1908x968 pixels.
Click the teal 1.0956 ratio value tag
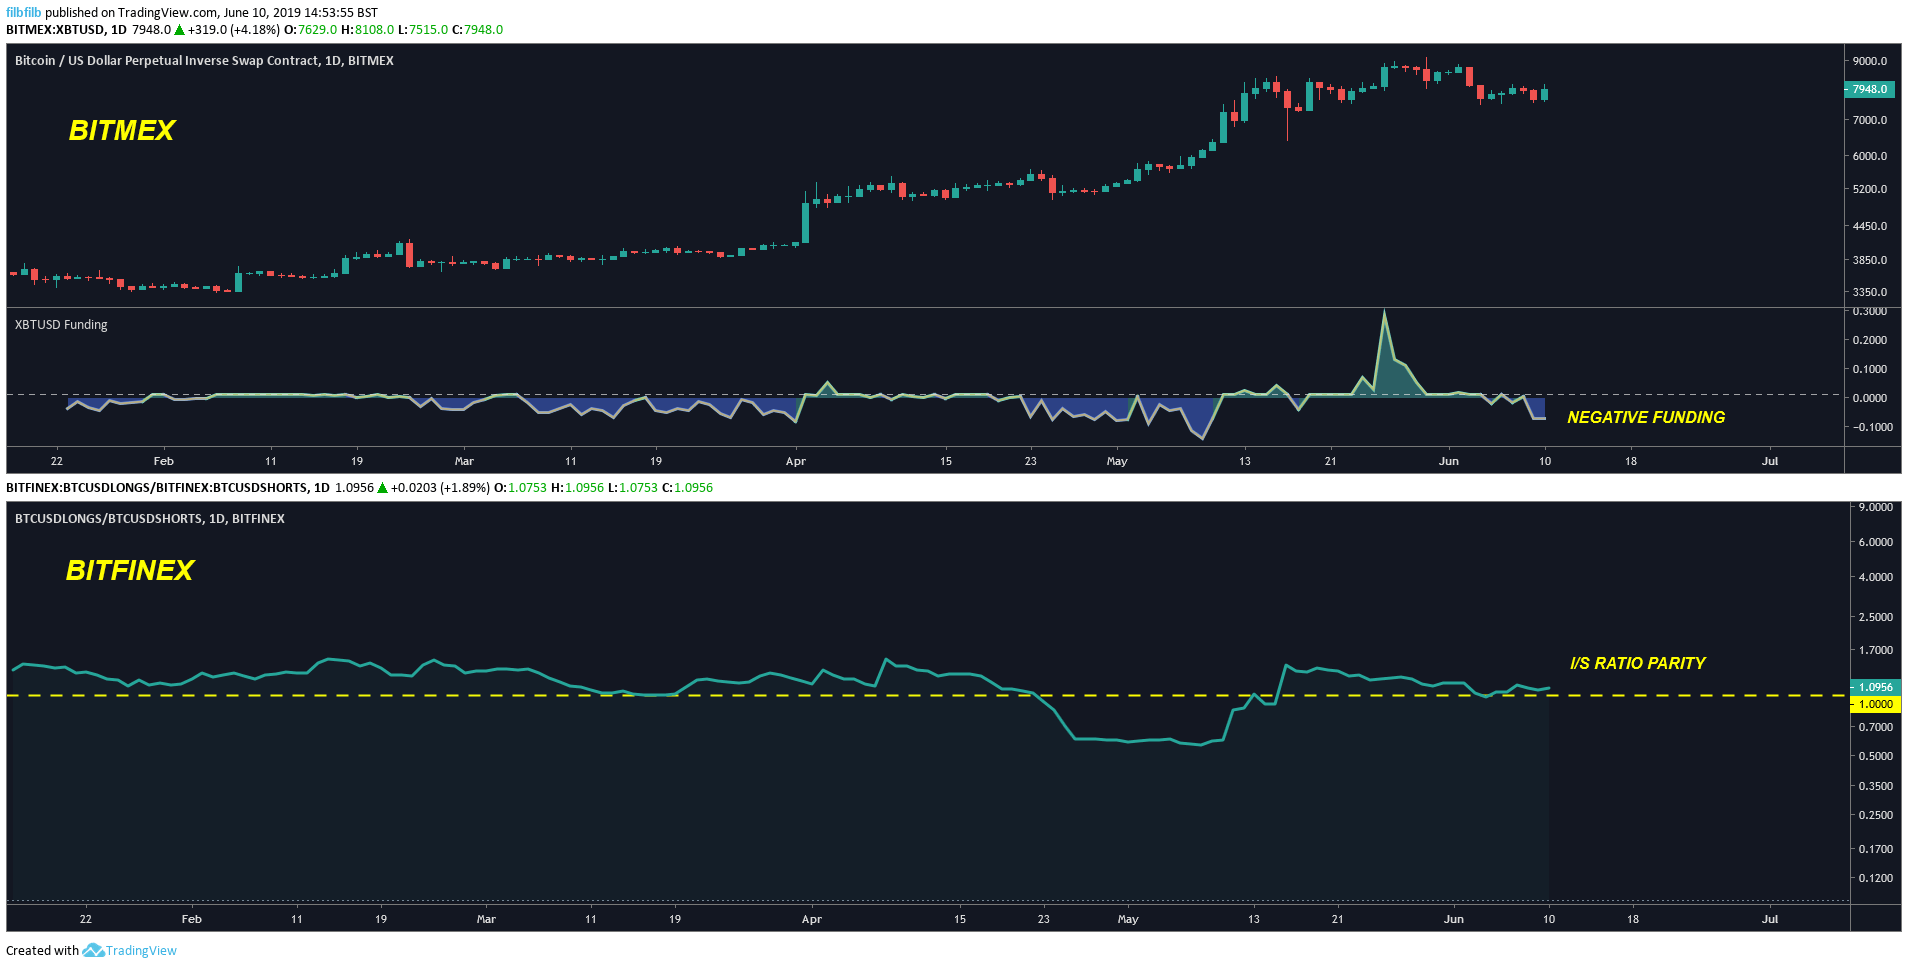point(1874,687)
